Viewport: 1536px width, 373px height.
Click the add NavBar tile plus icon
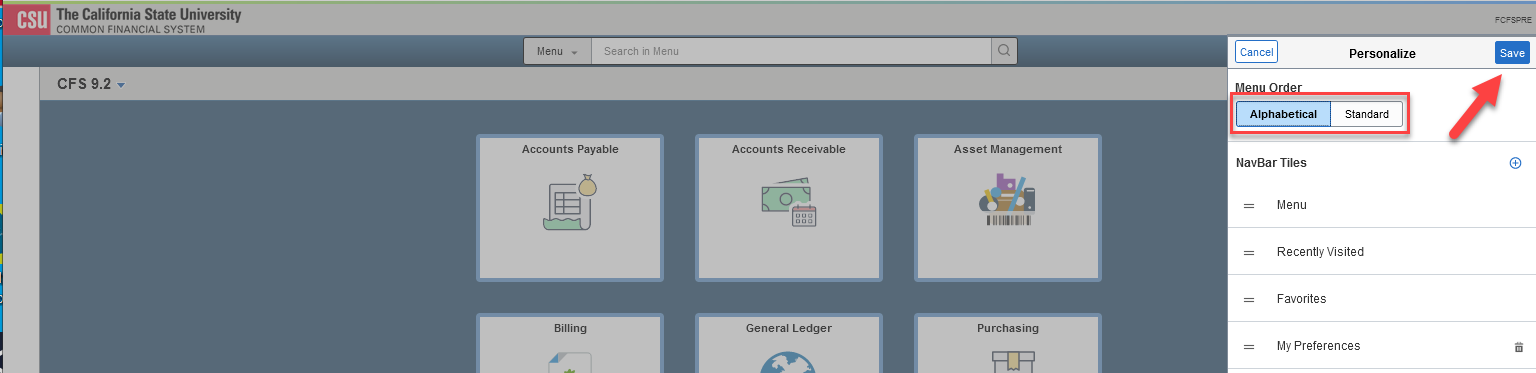tap(1515, 163)
